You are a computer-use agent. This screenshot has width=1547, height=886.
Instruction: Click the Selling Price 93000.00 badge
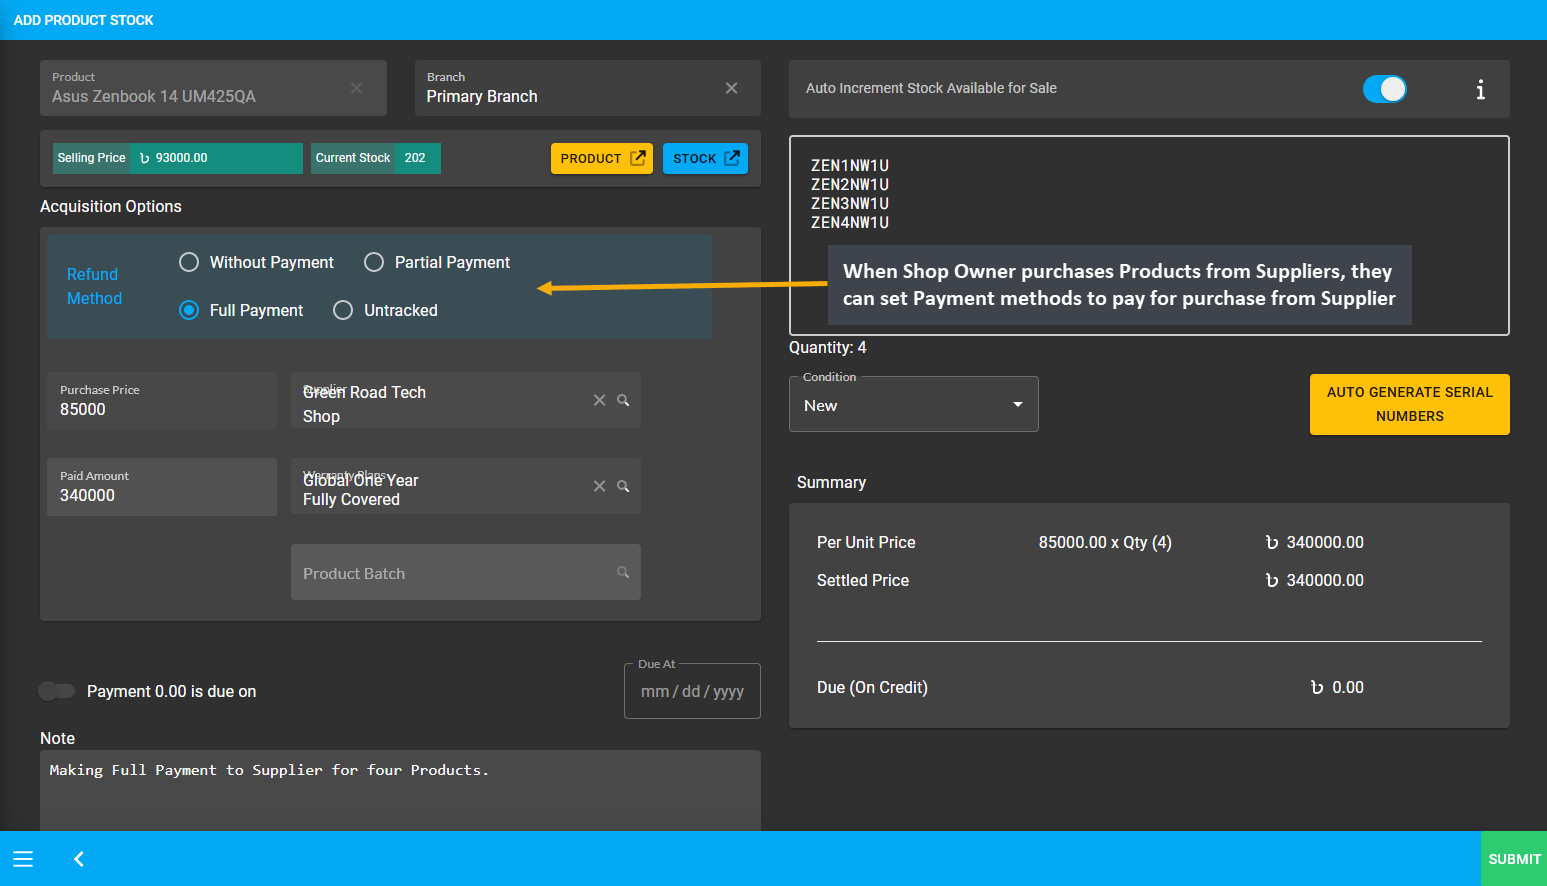point(178,158)
